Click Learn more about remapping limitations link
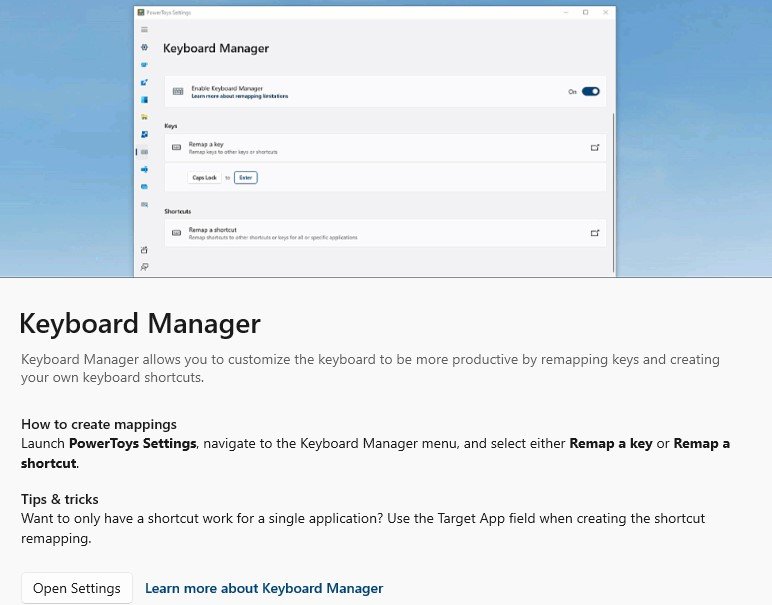The image size is (772, 605). (x=240, y=96)
